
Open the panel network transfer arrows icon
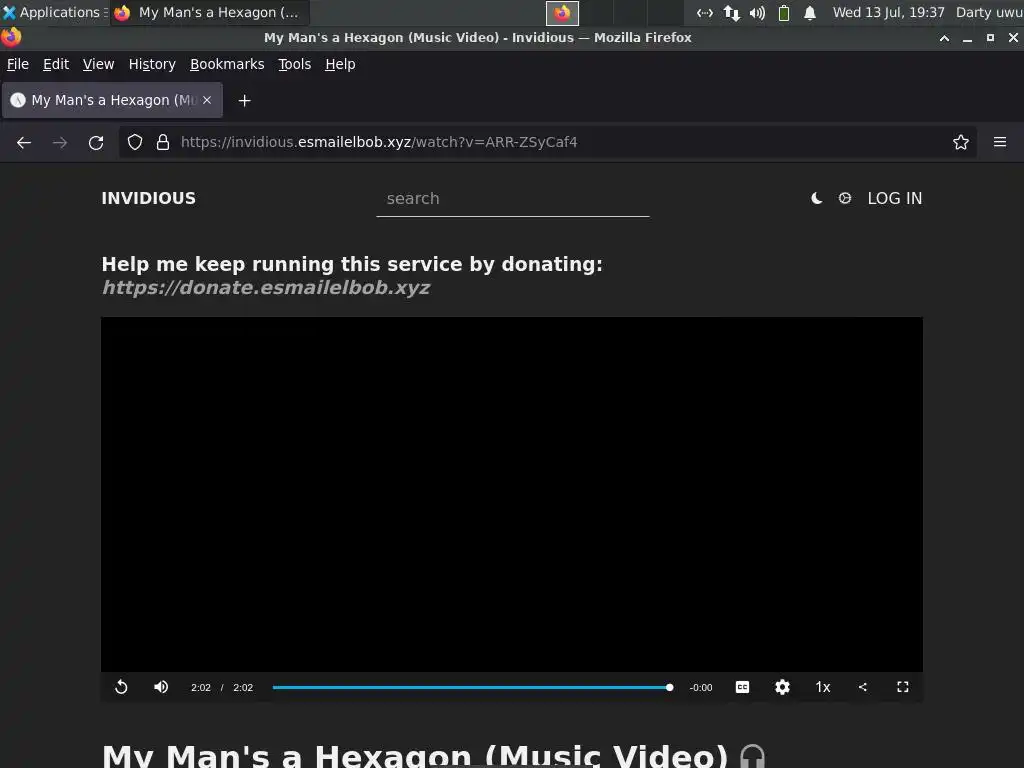(731, 12)
